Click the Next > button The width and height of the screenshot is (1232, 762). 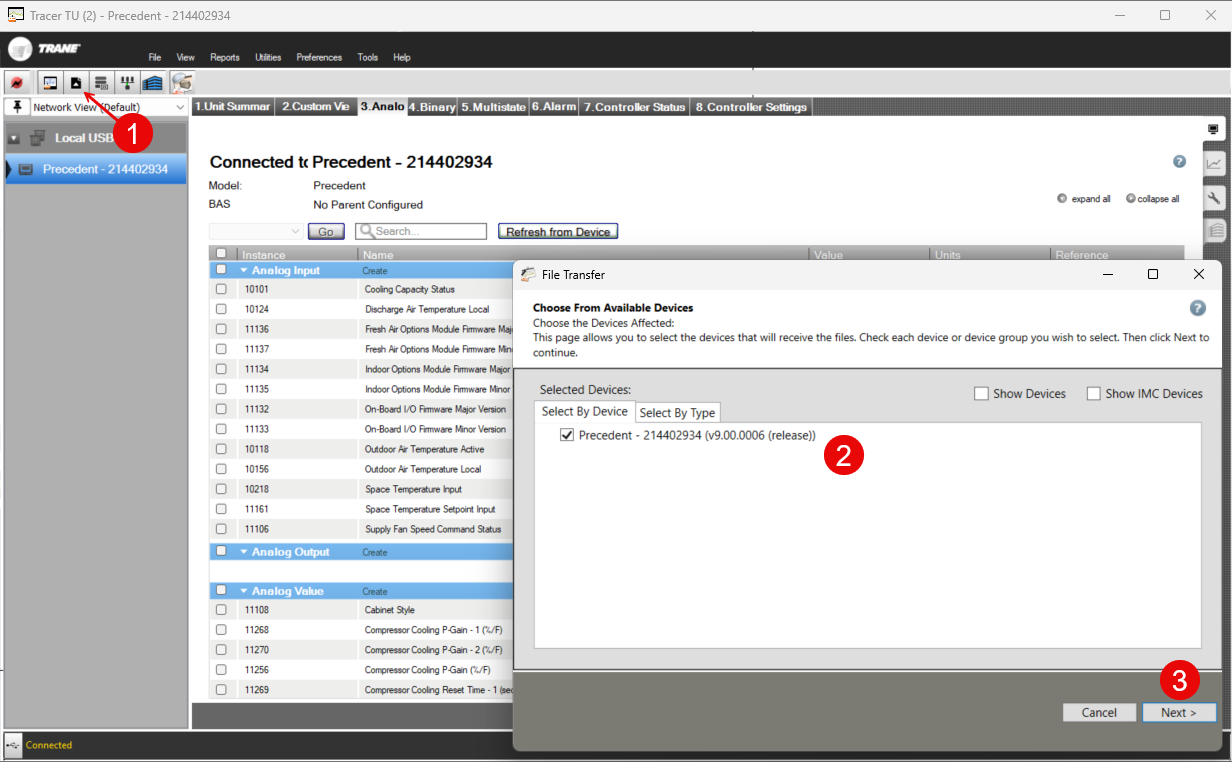coord(1179,712)
